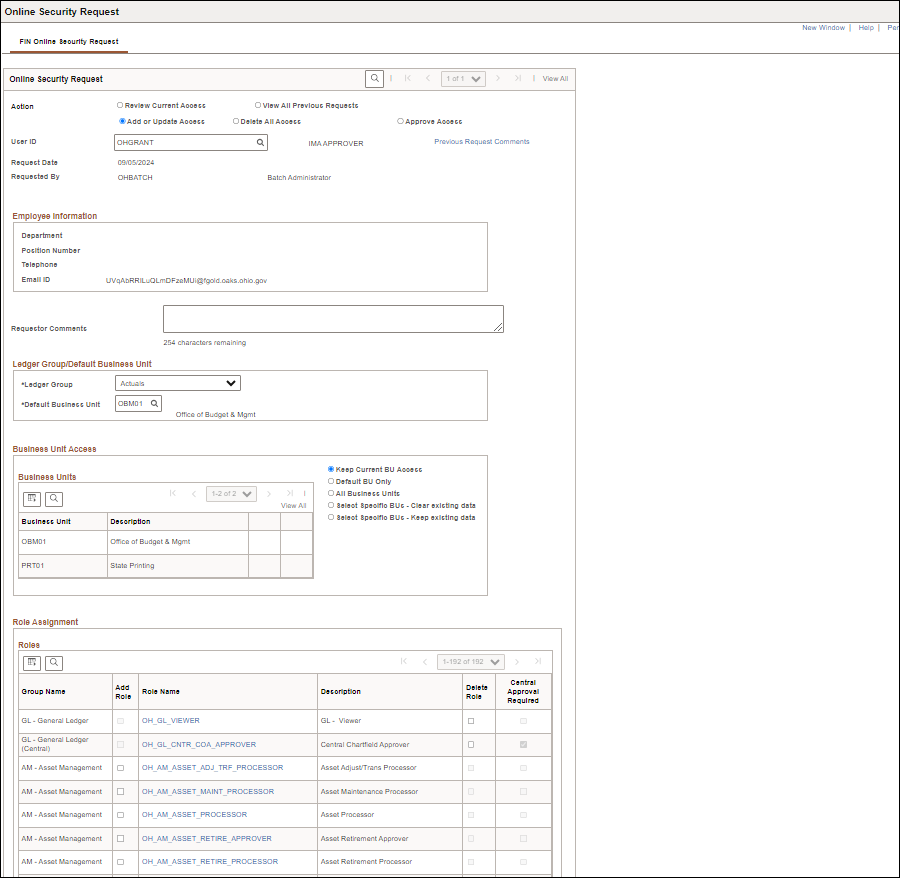
Task: Switch to FIN Online Security Request tab
Action: 69,42
